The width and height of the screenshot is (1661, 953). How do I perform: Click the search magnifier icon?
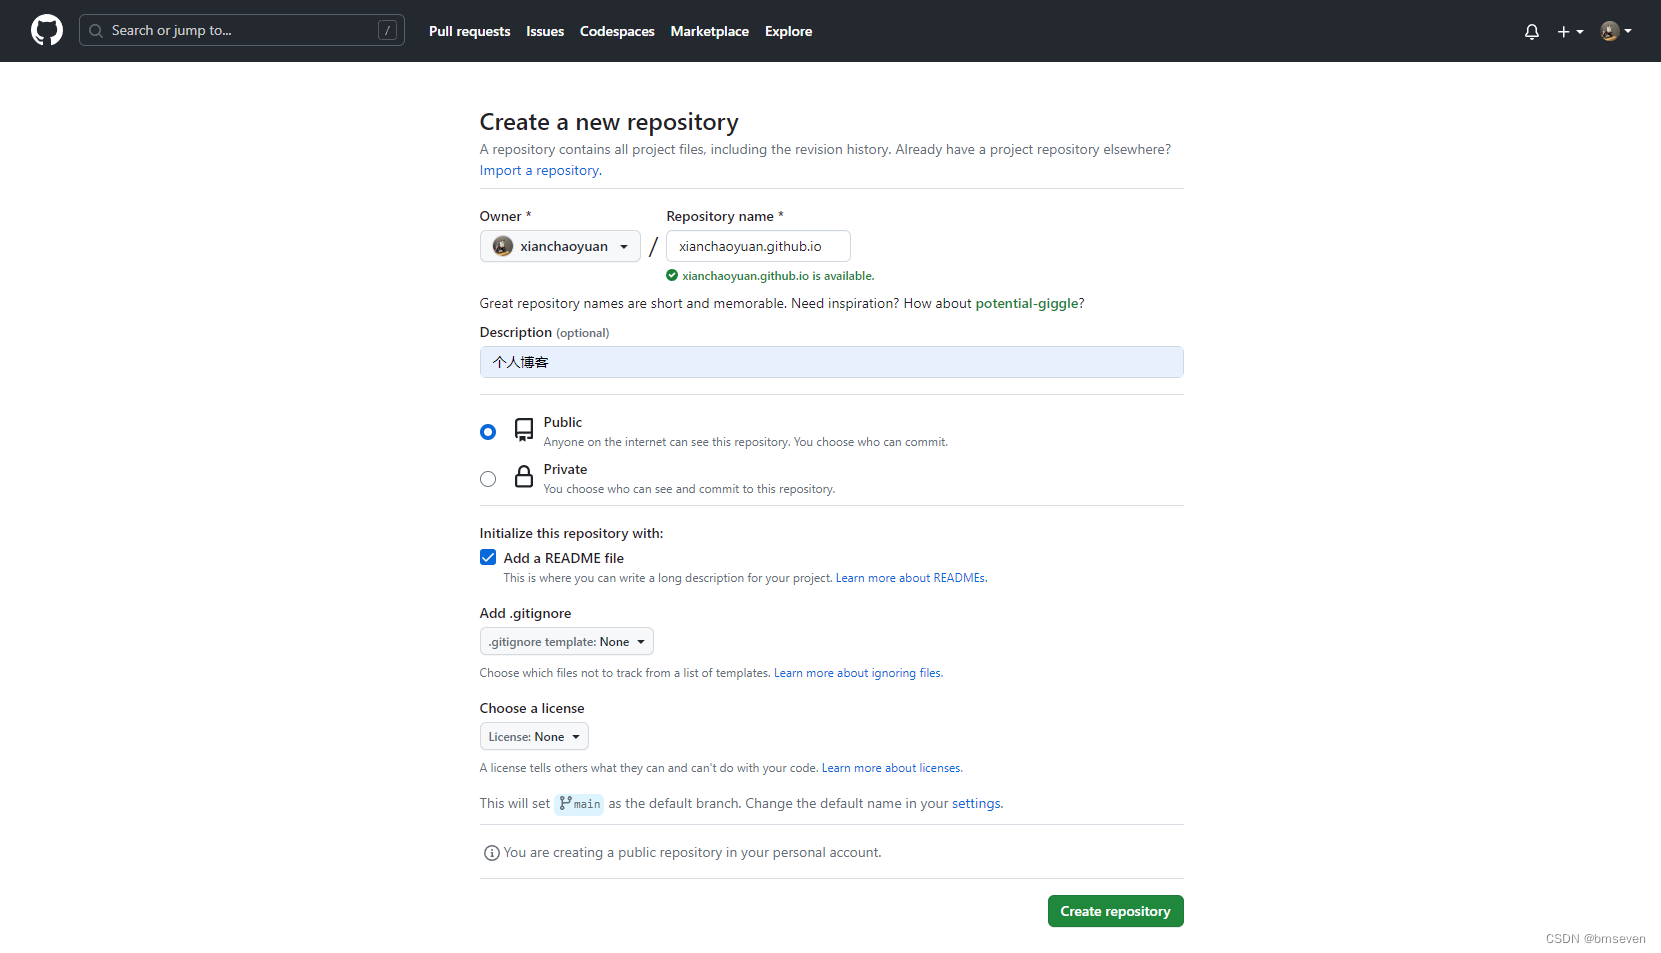click(x=96, y=31)
